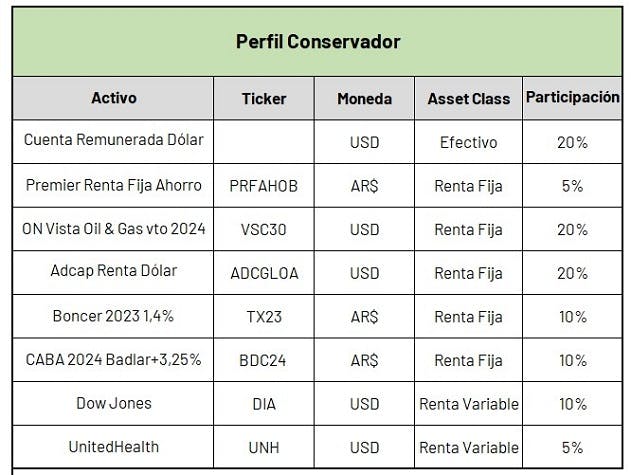Click the Cuenta Remunerada Dólar cell
Screen dimensions: 631x475
tap(113, 142)
